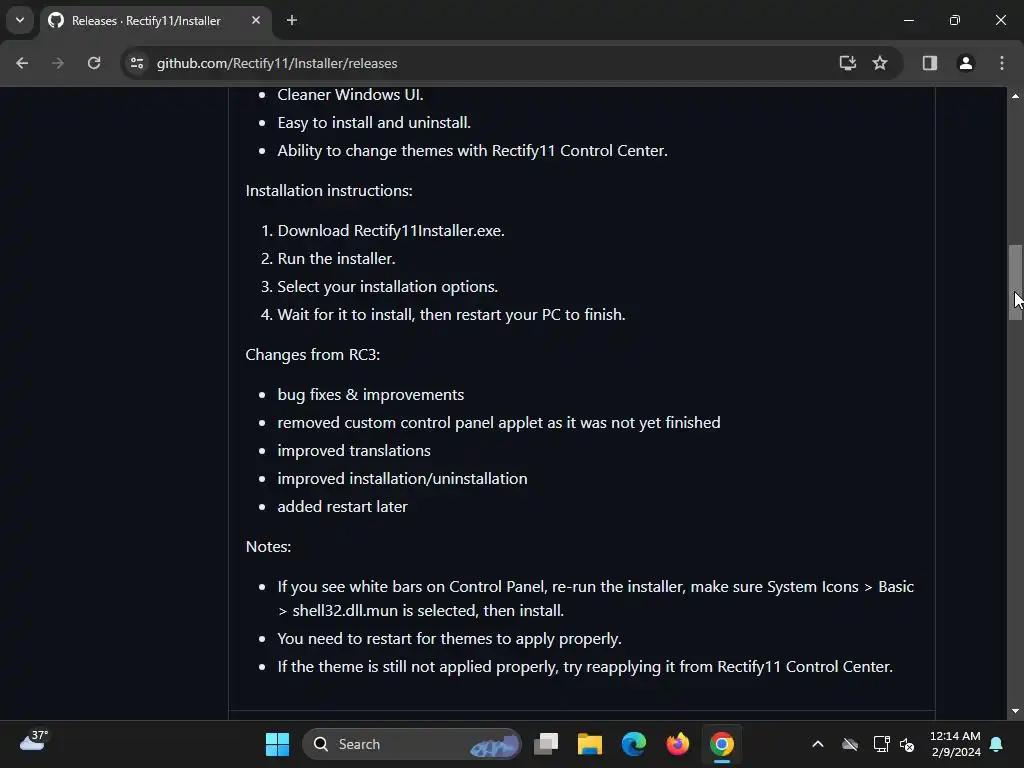The width and height of the screenshot is (1024, 768).
Task: Open Chrome's three-dot menu
Action: coord(1002,63)
